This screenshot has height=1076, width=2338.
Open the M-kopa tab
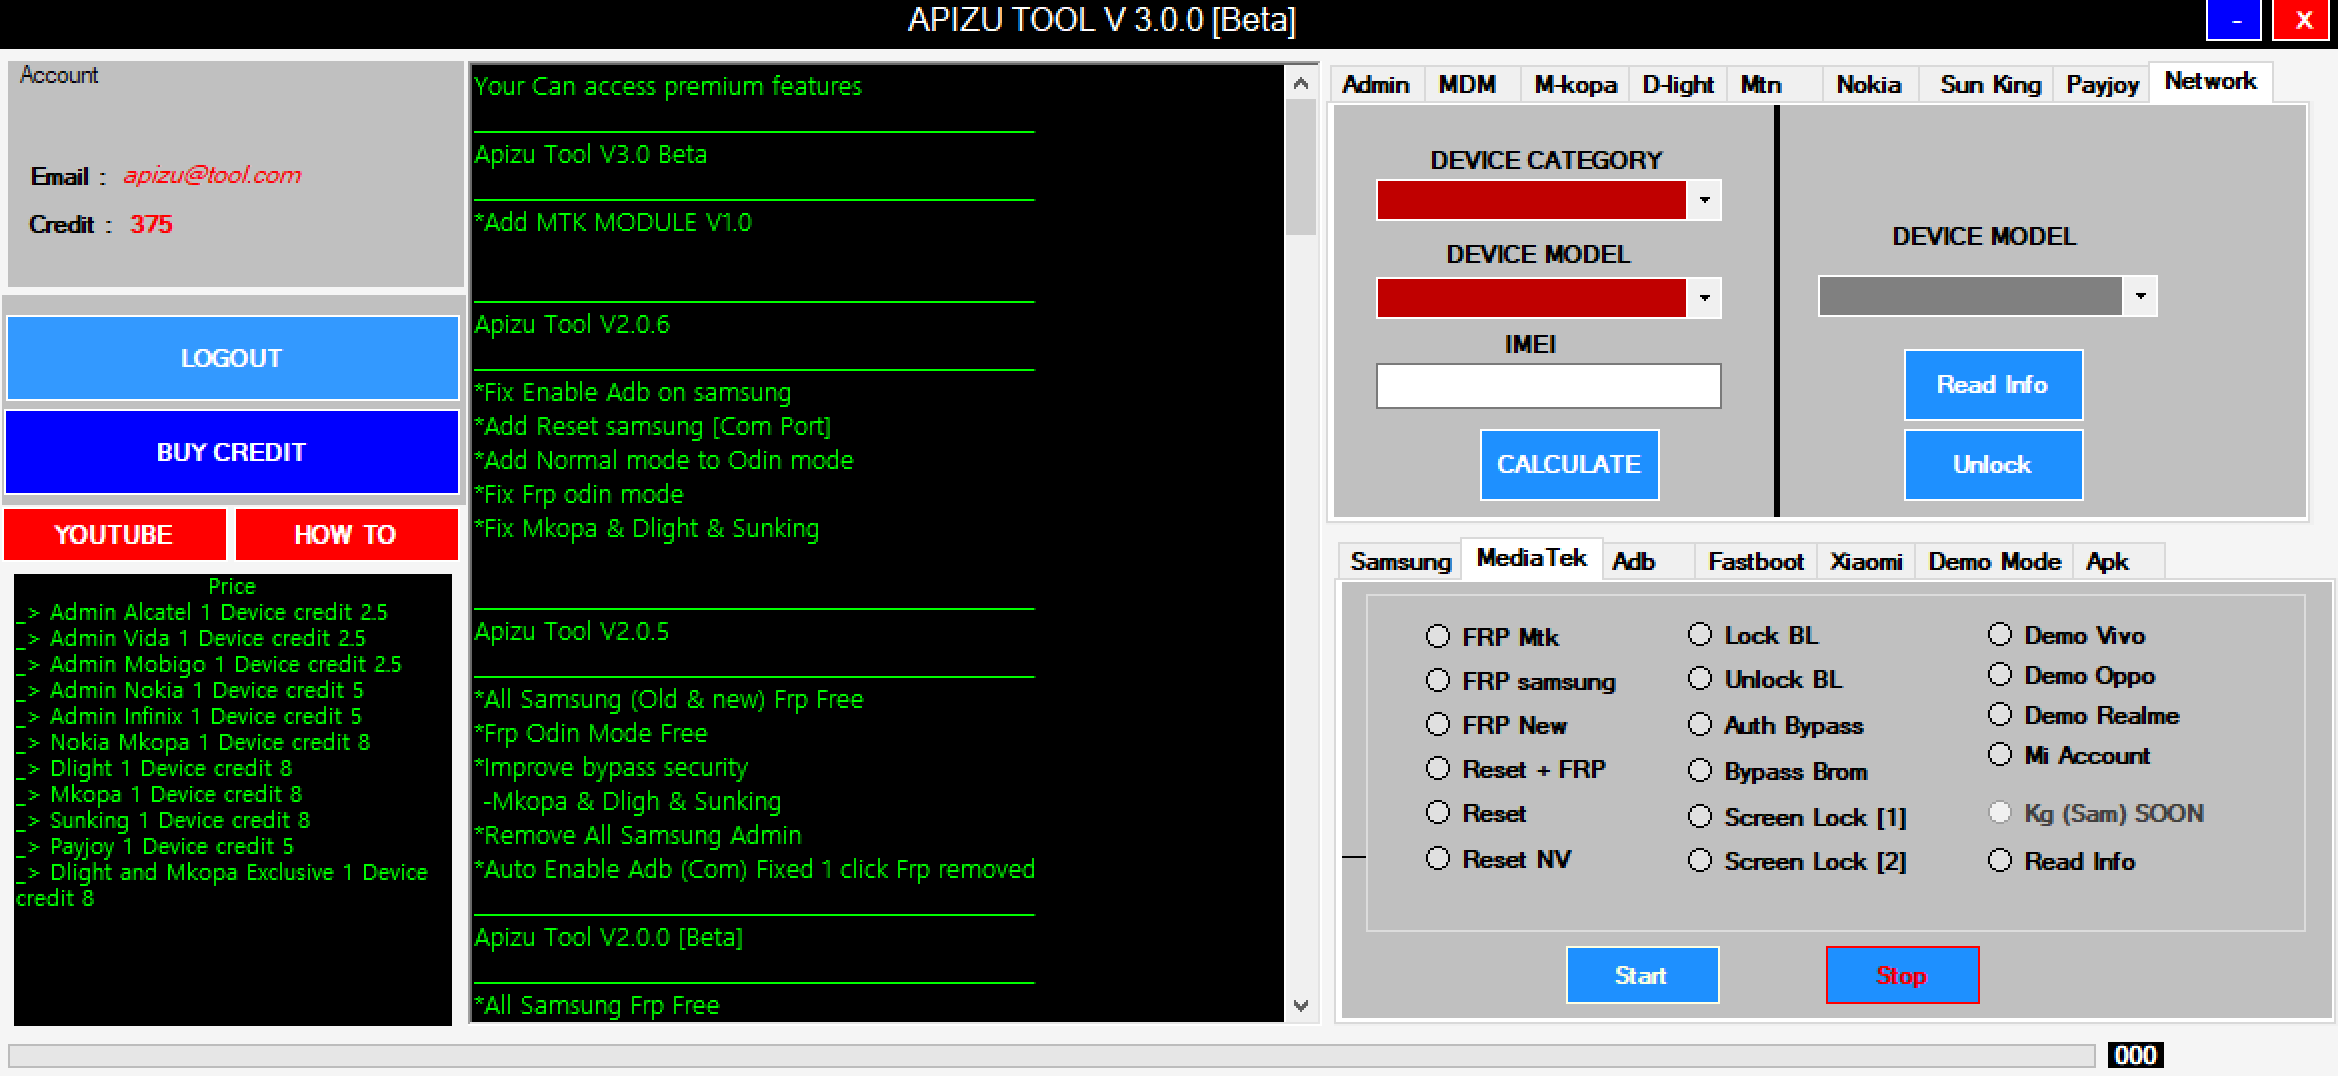[1574, 84]
